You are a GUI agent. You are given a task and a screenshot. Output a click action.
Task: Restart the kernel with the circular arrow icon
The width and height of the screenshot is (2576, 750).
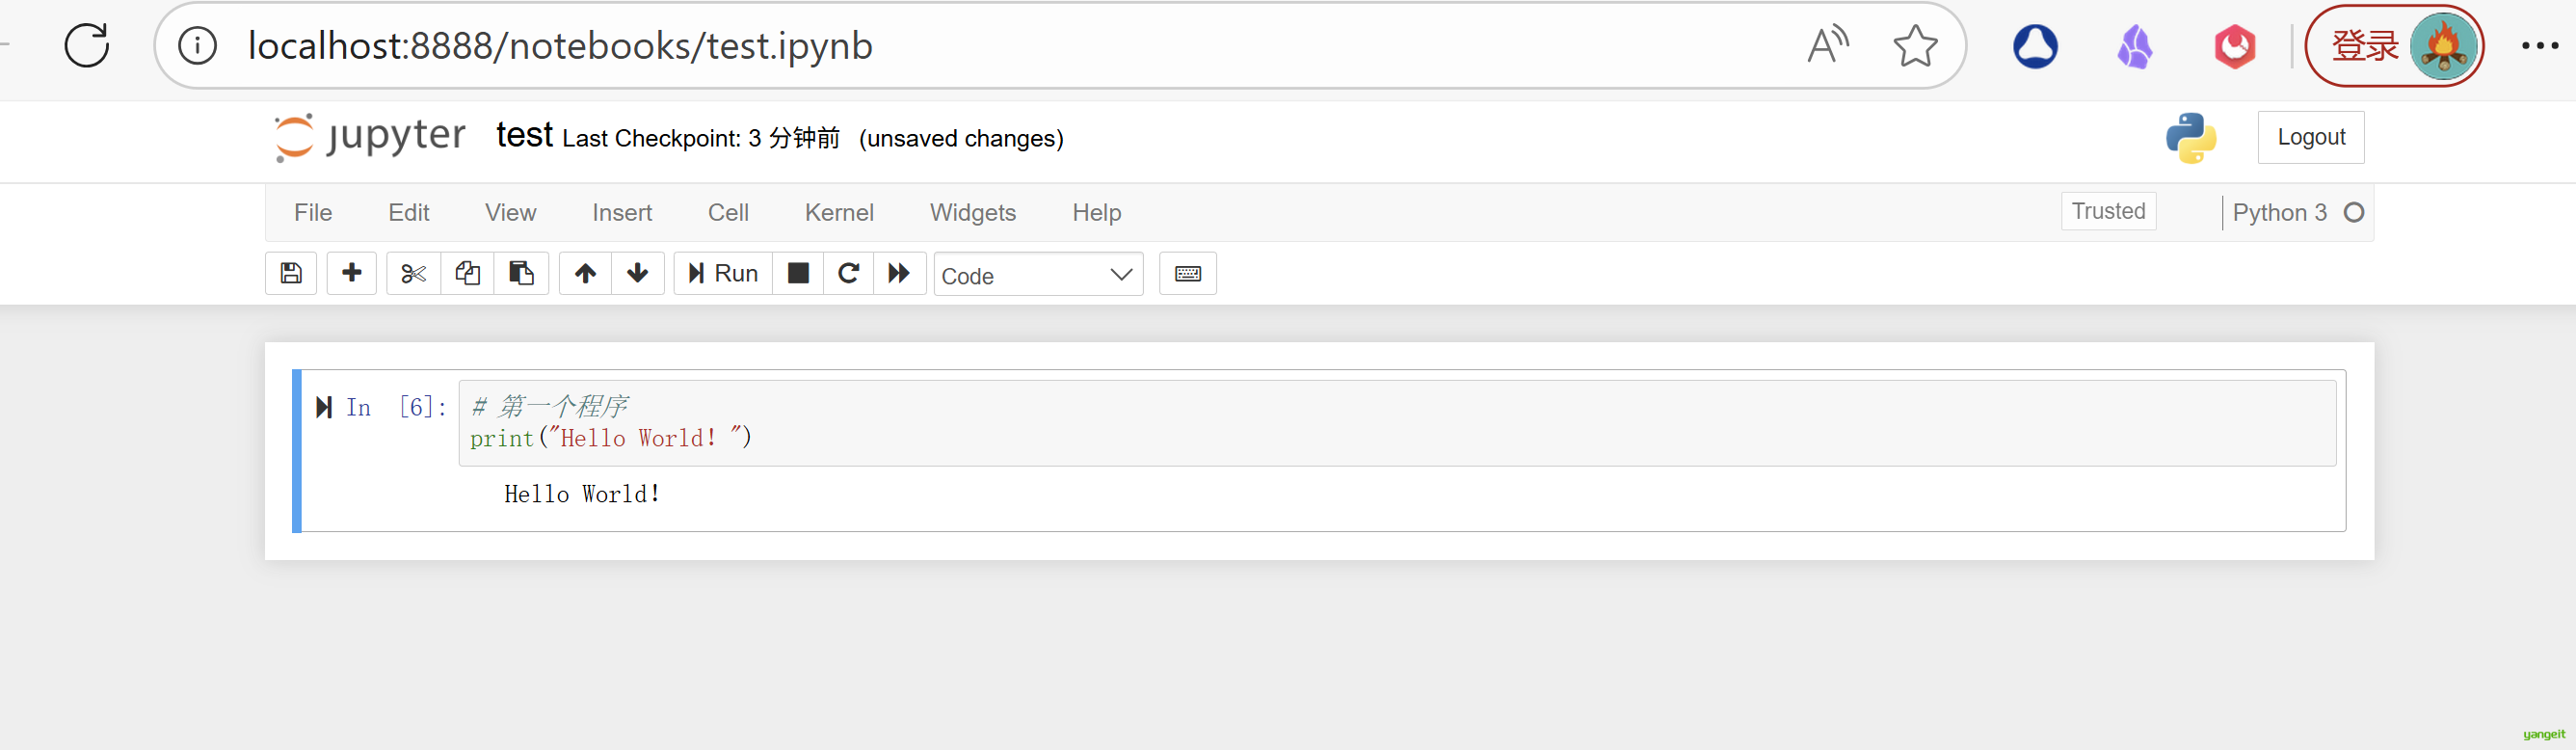coord(848,274)
